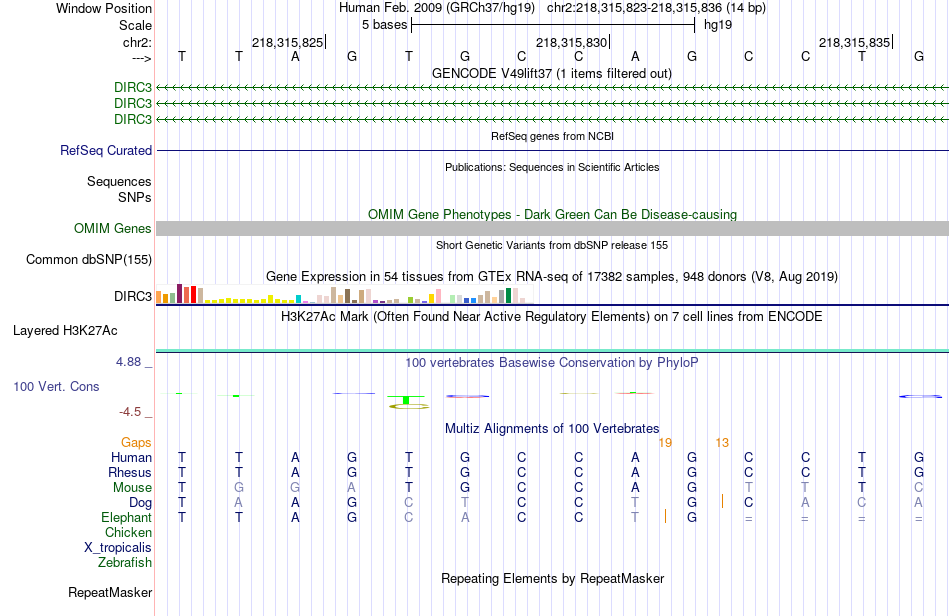Open the GENCODE V49lift37 track title
The image size is (950, 616).
[552, 73]
